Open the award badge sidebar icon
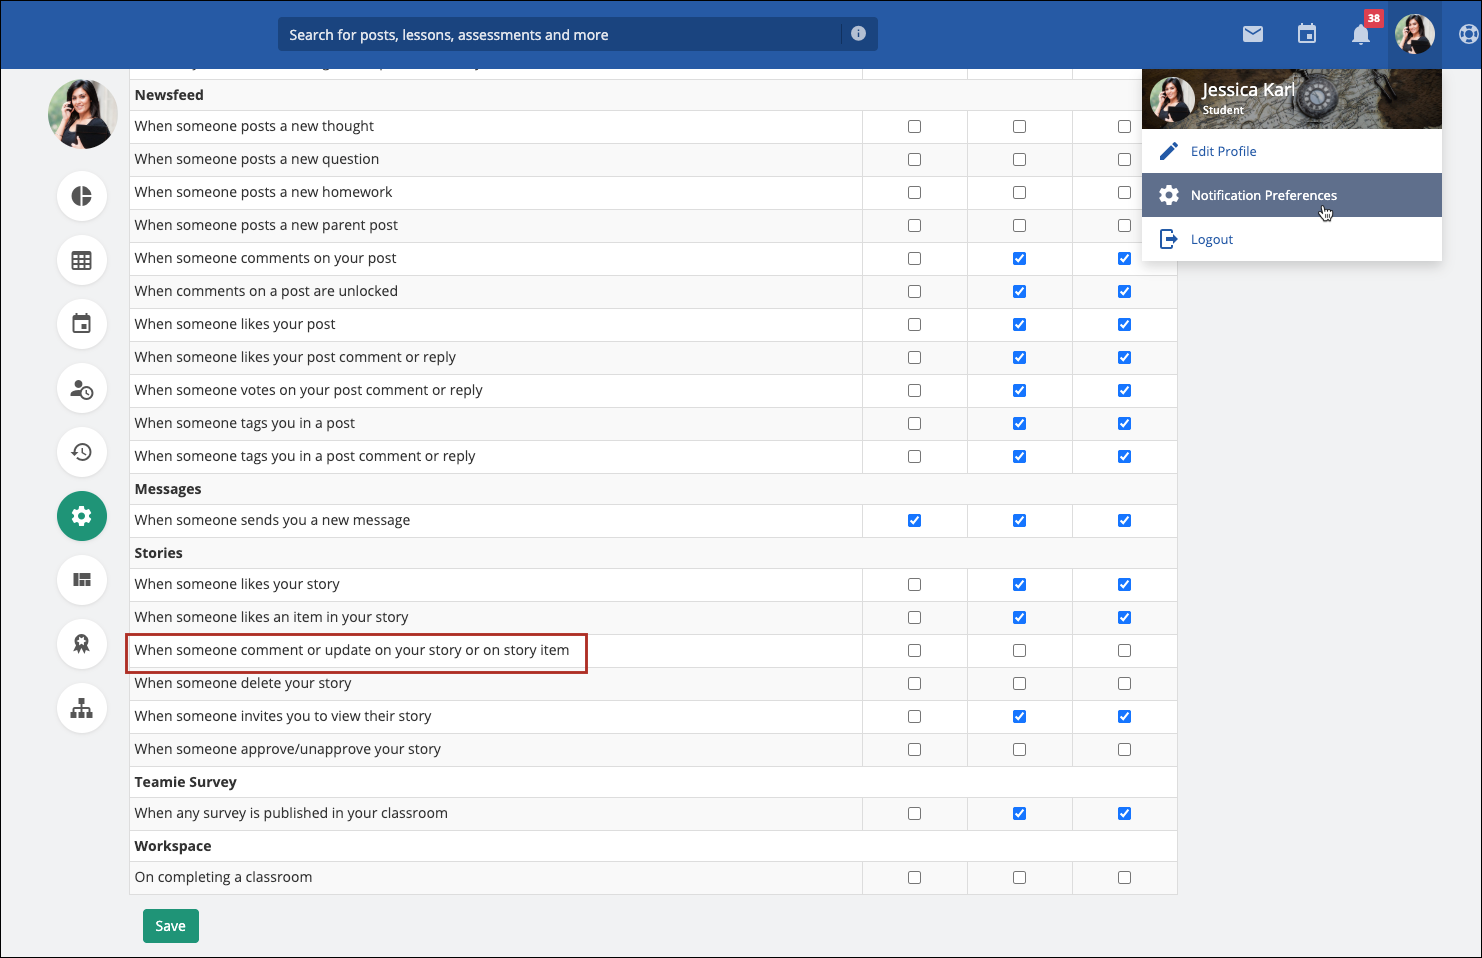Viewport: 1482px width, 958px height. coord(82,644)
